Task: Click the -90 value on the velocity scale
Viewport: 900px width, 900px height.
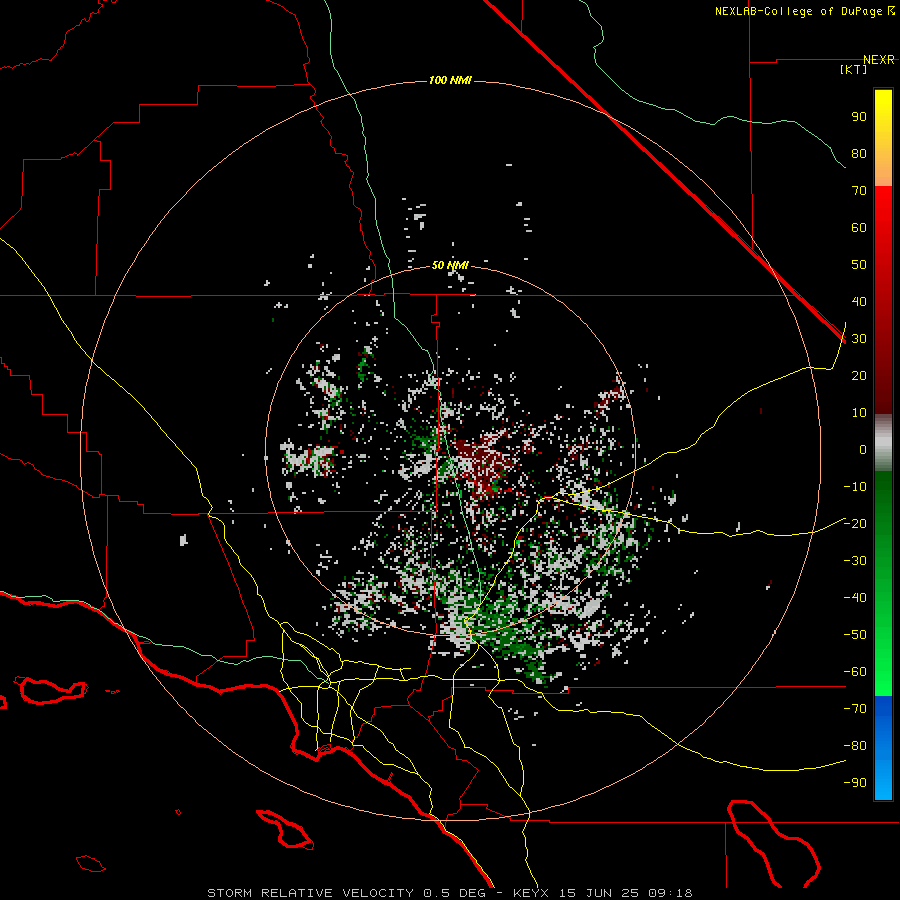Action: click(855, 783)
